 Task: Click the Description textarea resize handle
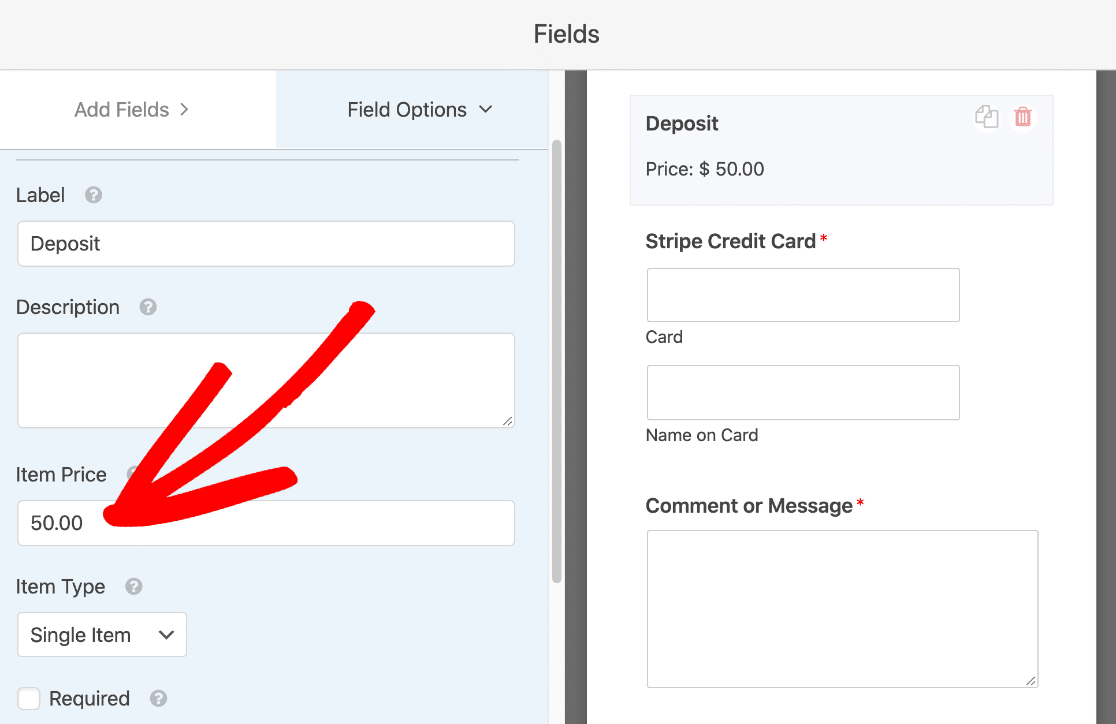(x=507, y=421)
